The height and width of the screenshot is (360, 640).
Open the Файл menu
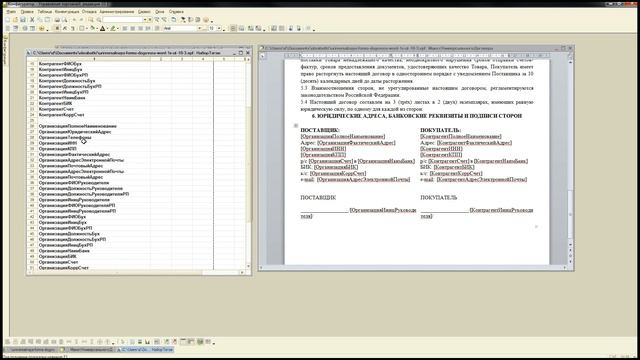[x=11, y=12]
